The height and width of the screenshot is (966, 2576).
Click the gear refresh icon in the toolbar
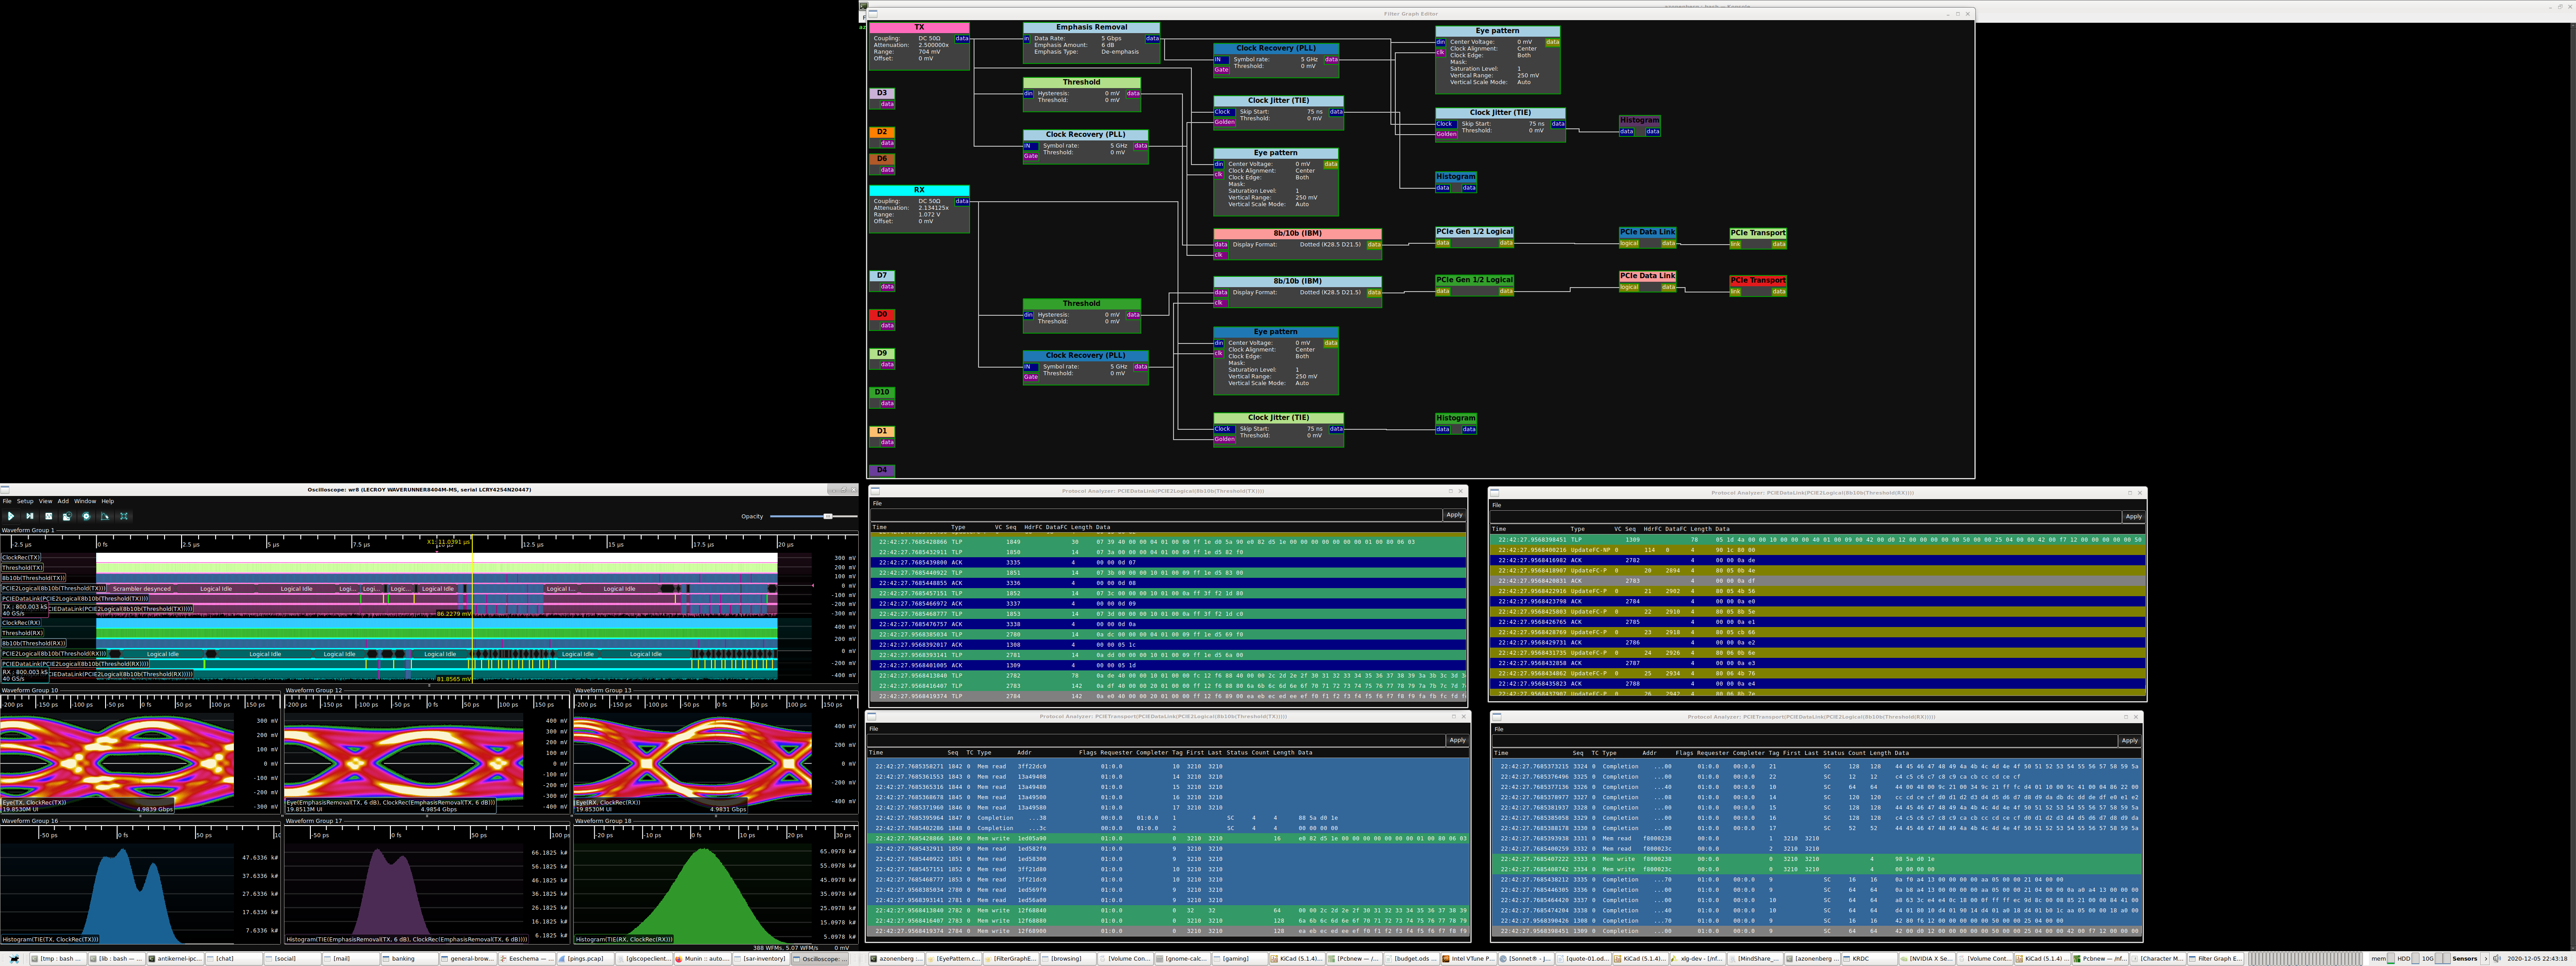(x=86, y=516)
